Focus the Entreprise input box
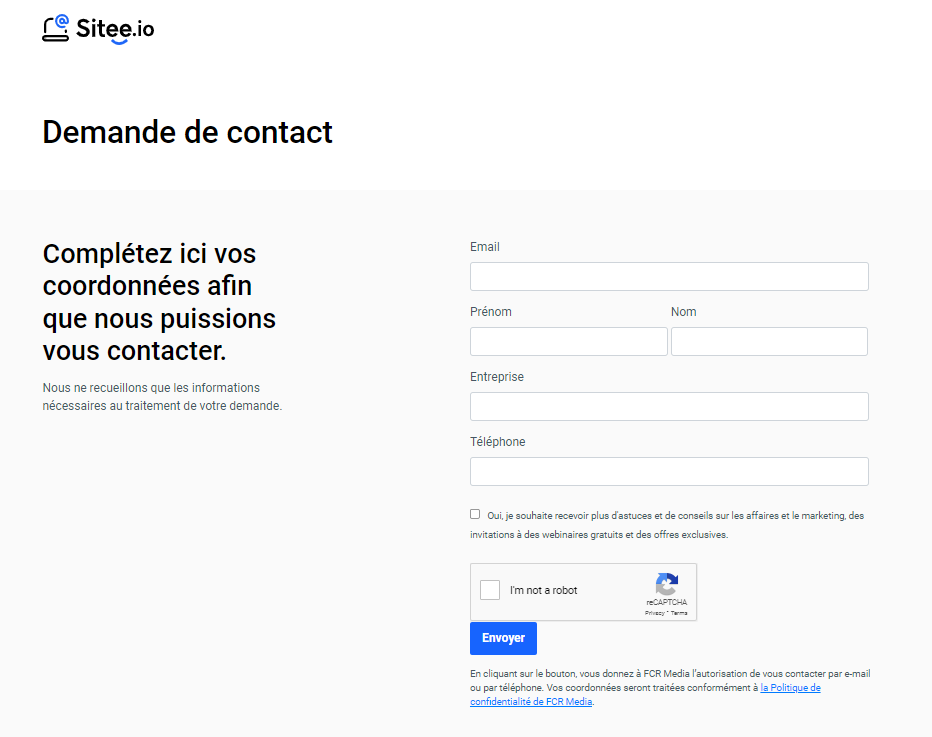This screenshot has height=737, width=932. click(x=669, y=407)
